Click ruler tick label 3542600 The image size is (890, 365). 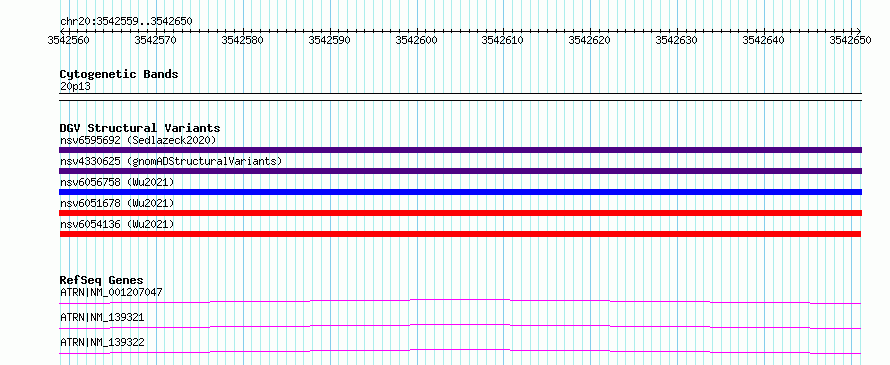[x=417, y=40]
